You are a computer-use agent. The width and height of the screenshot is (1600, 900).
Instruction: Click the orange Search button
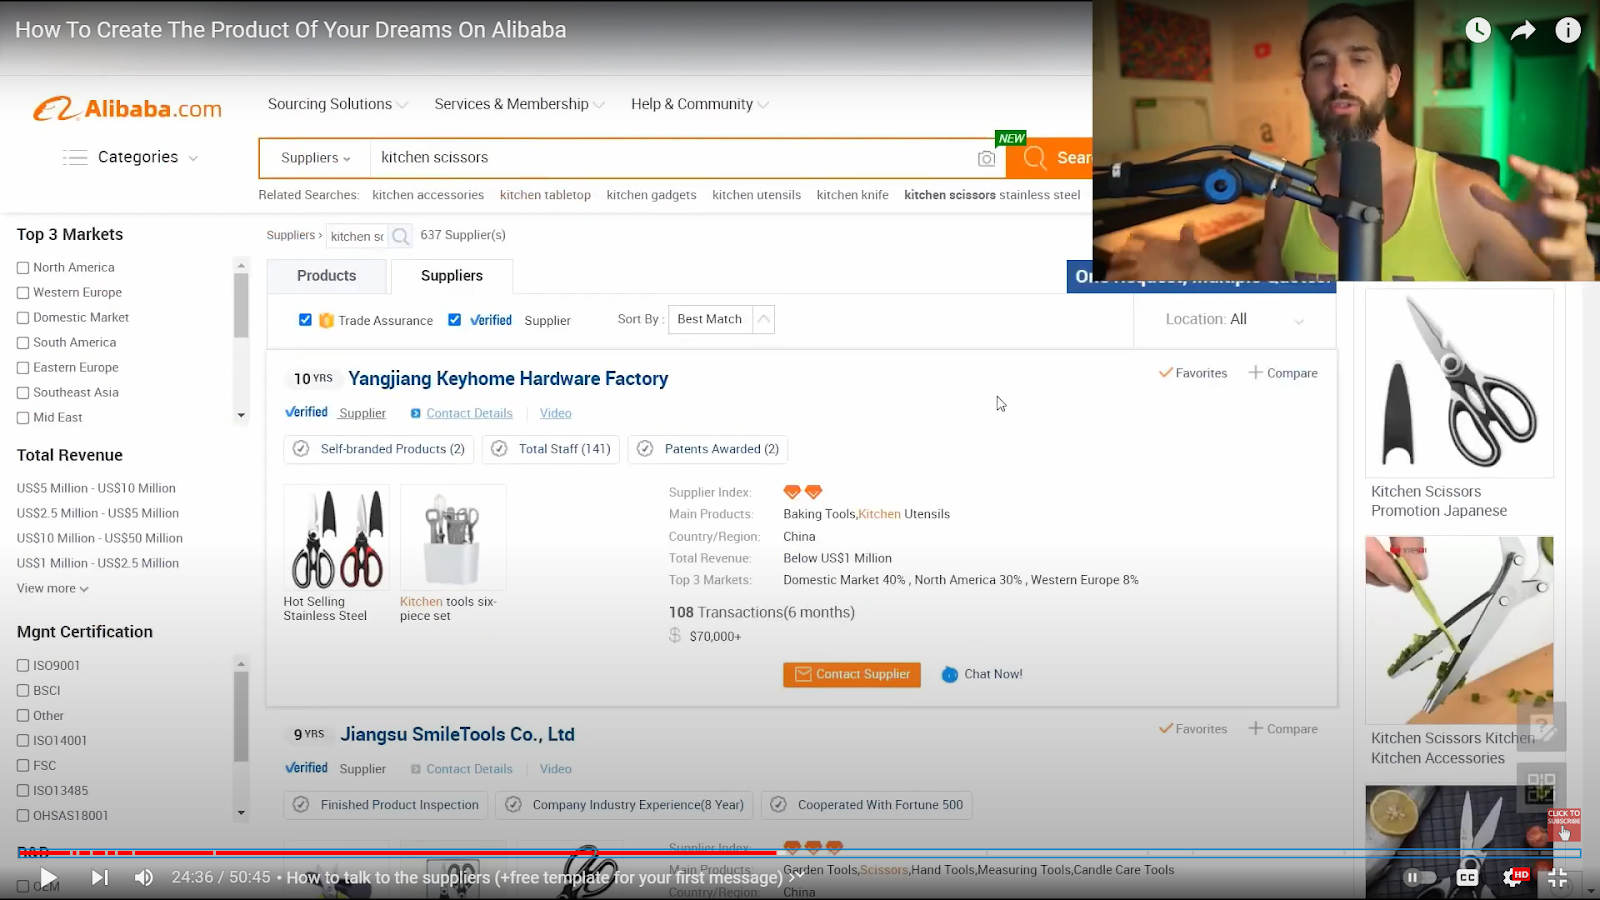[1050, 158]
